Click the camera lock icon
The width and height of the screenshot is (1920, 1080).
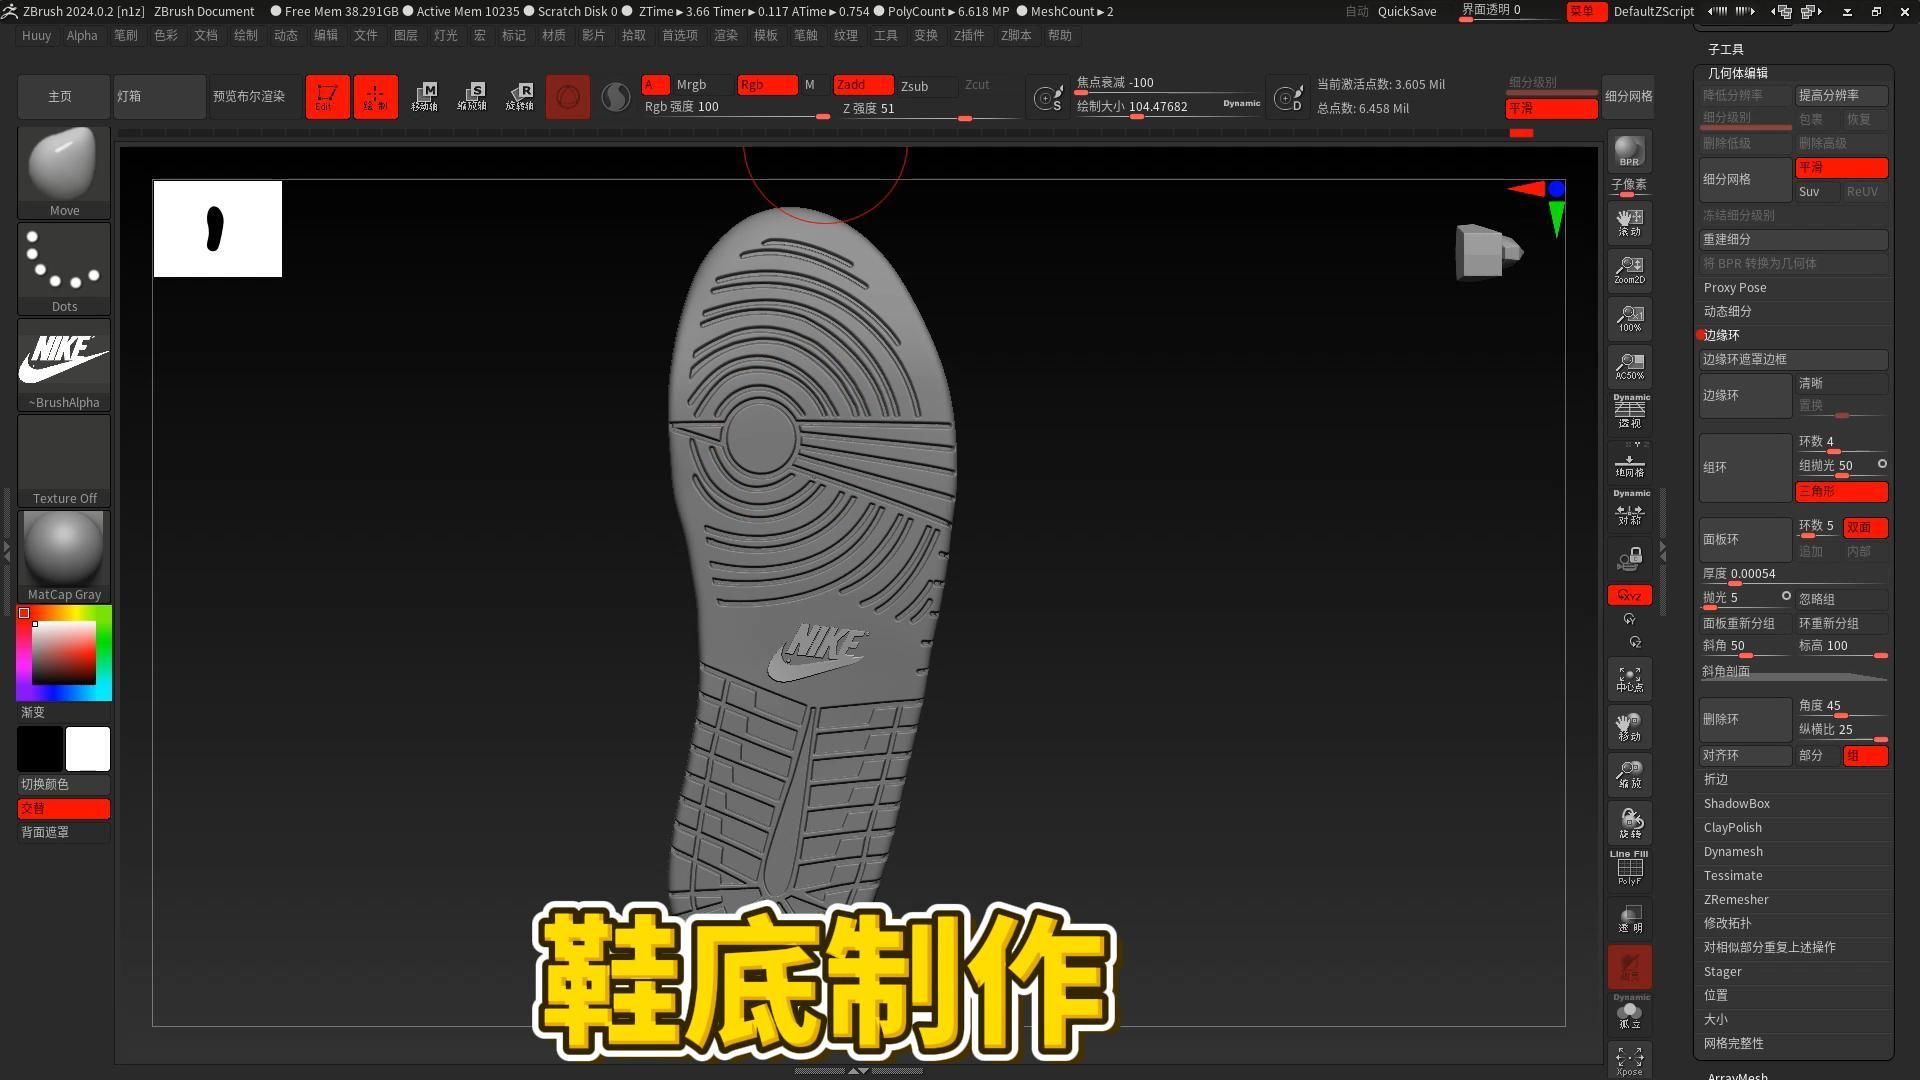pos(1630,558)
